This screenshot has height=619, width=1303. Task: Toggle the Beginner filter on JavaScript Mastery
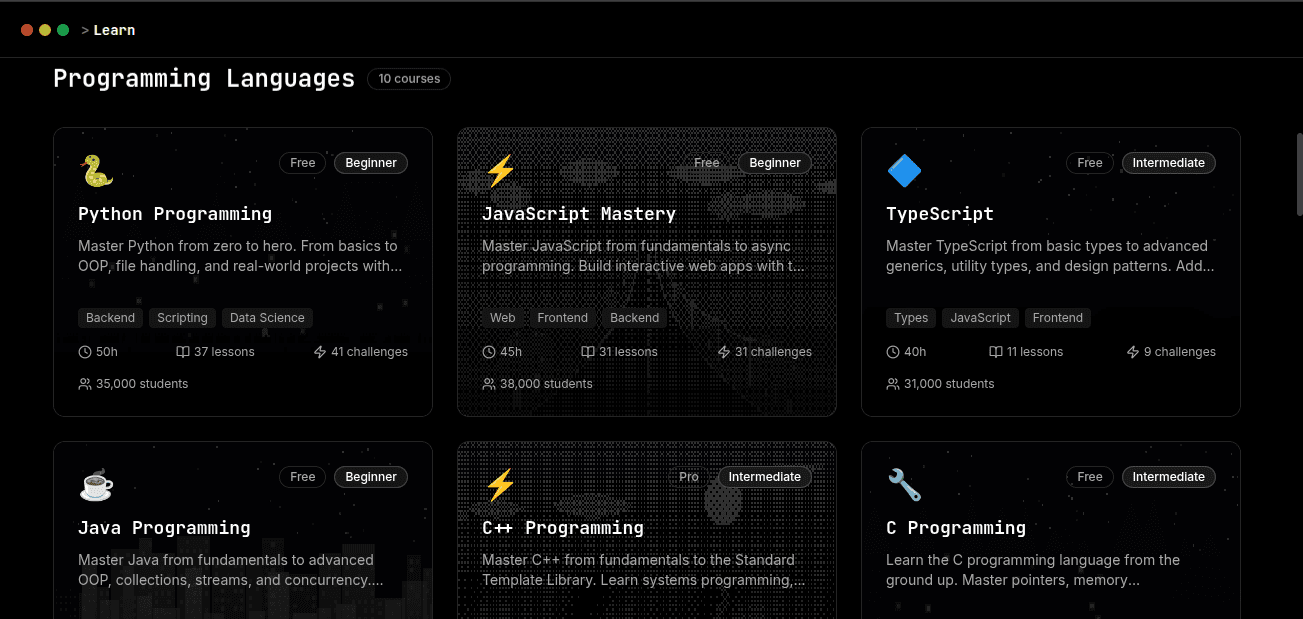click(774, 162)
